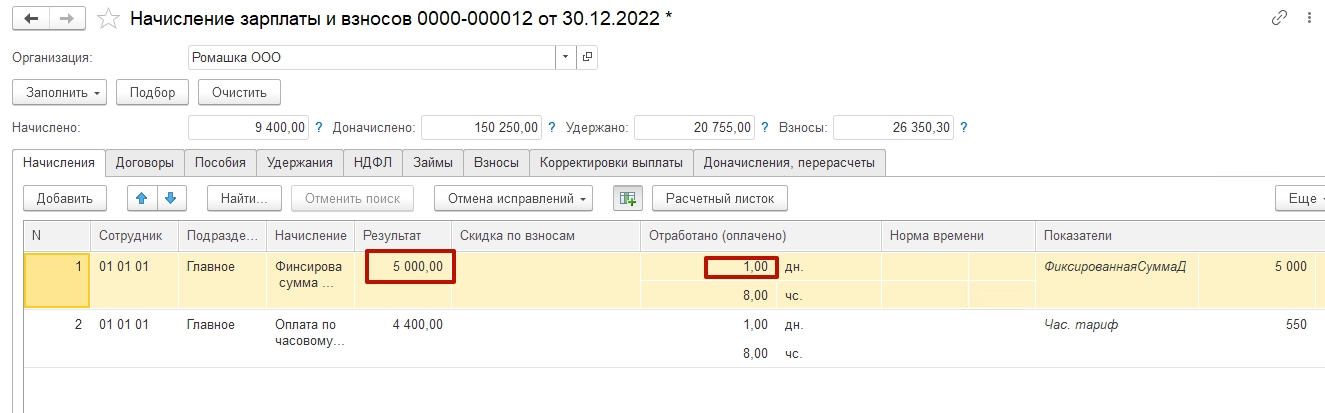The image size is (1325, 413).
Task: Switch to the НДФЛ tab
Action: point(373,162)
